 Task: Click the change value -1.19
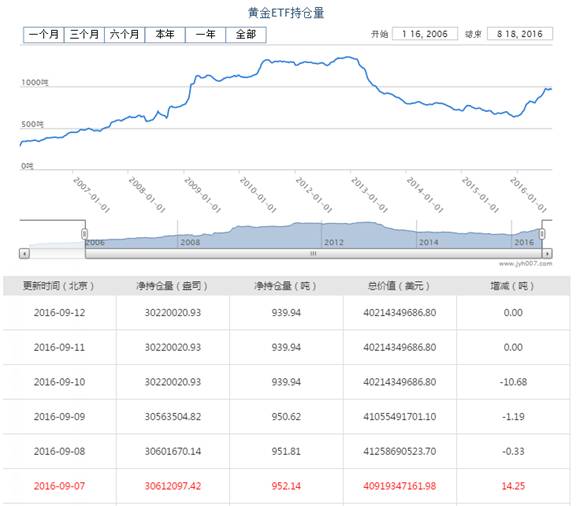tap(513, 417)
